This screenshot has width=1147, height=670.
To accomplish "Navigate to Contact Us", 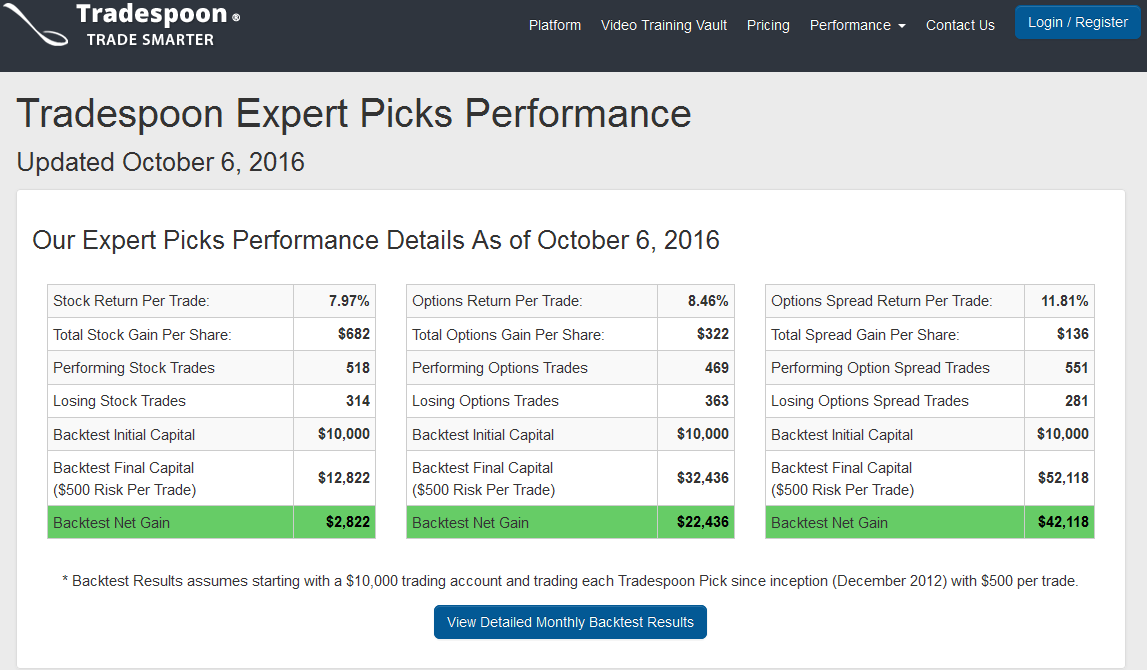I will coord(960,25).
